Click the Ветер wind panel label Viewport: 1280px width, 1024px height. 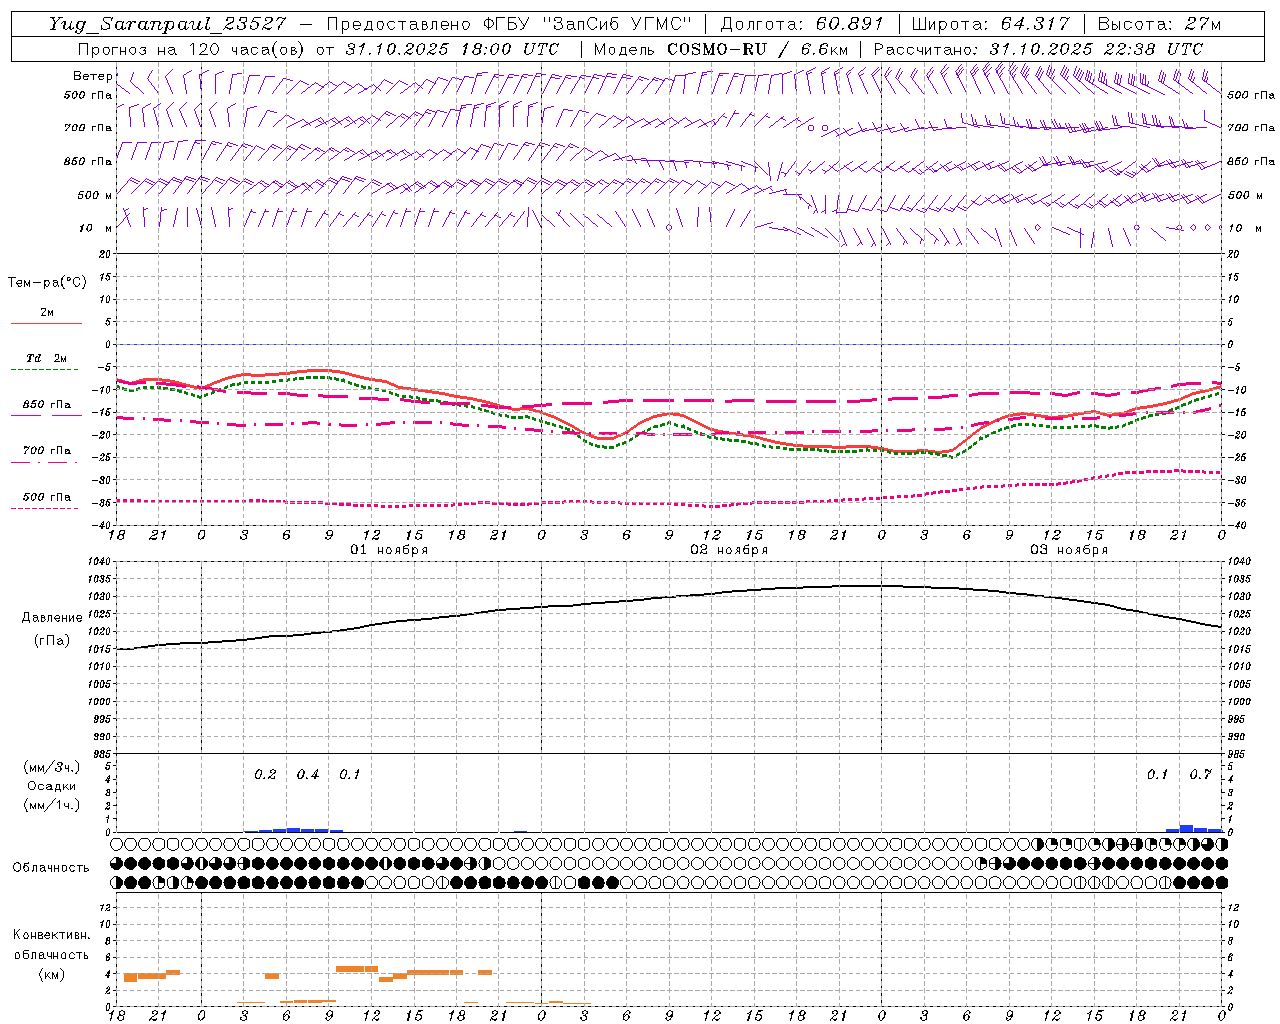[93, 76]
